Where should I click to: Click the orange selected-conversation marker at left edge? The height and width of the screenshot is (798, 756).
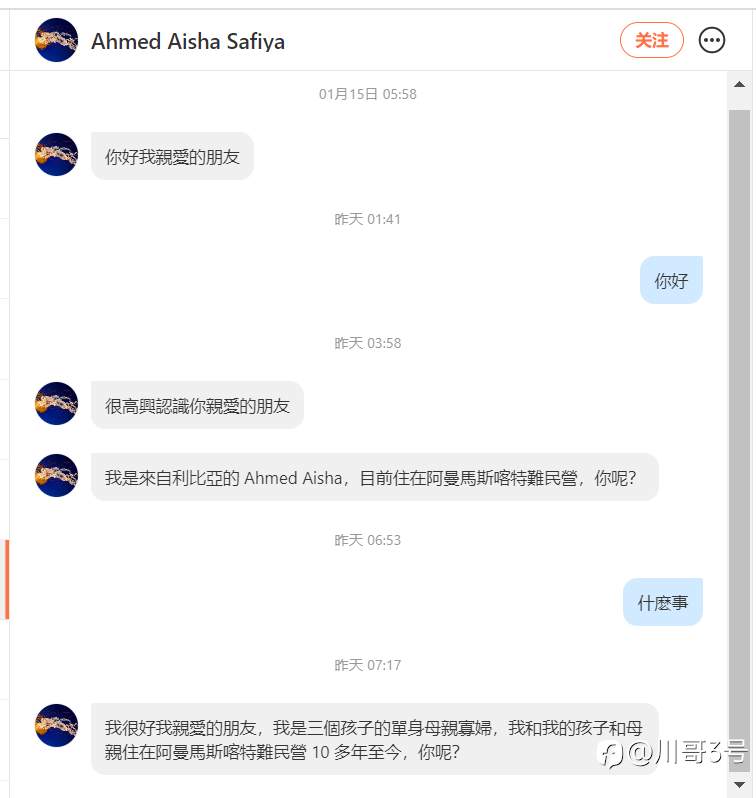pyautogui.click(x=7, y=579)
